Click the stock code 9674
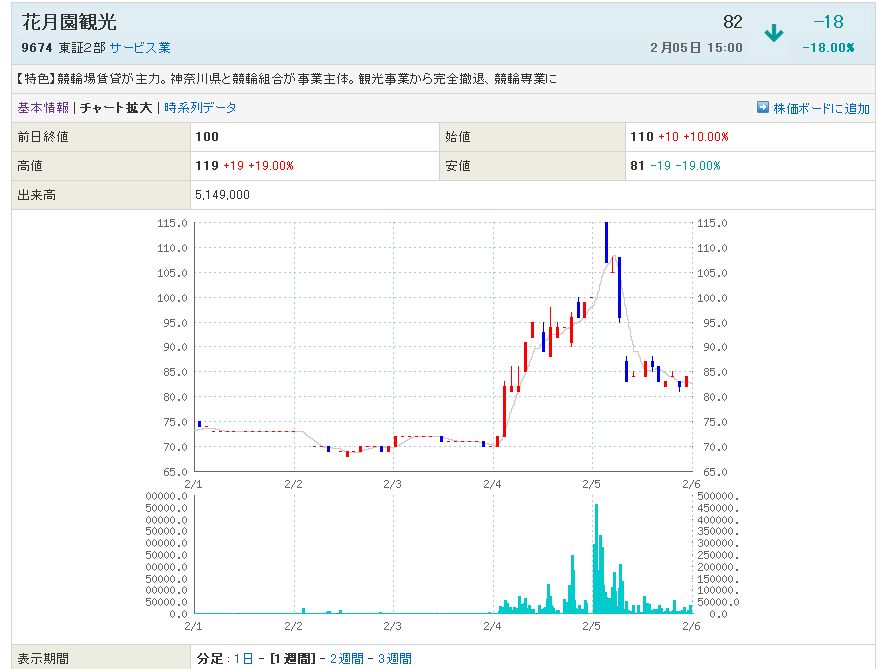Screen dimensions: 882x669 click(37, 48)
